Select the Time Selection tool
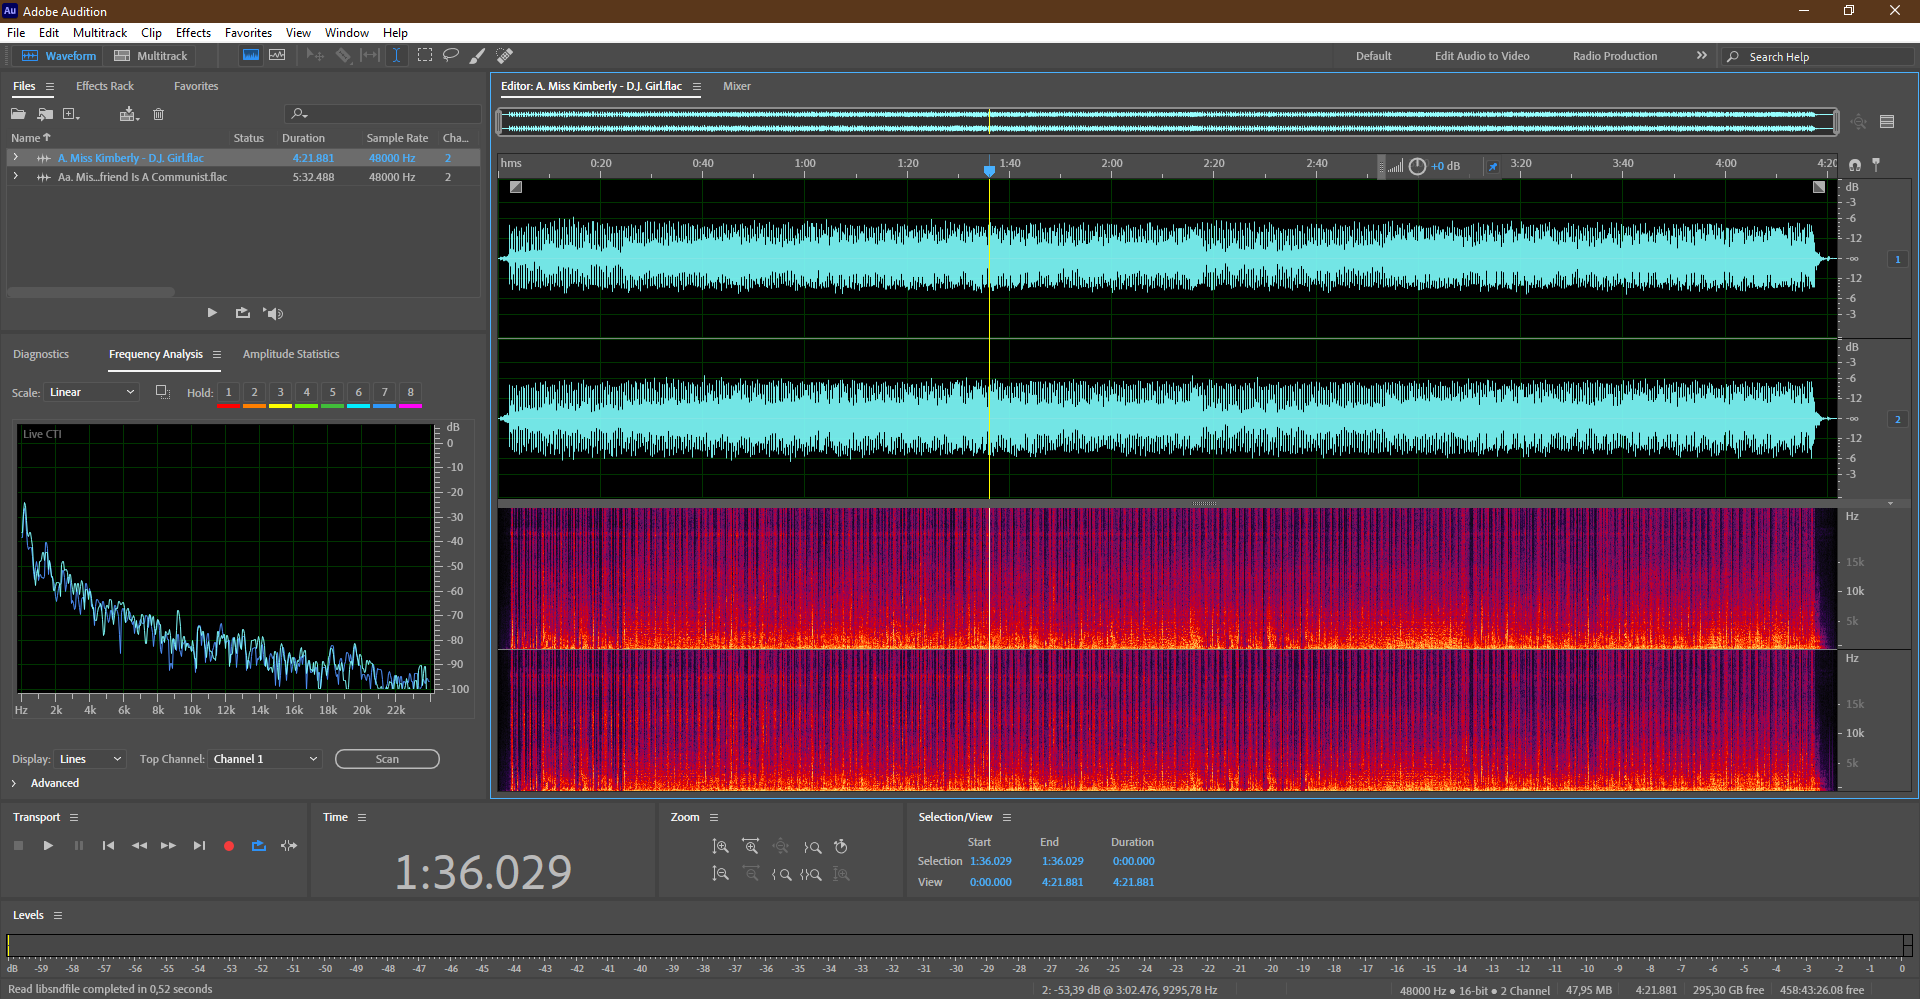This screenshot has width=1920, height=999. (396, 55)
